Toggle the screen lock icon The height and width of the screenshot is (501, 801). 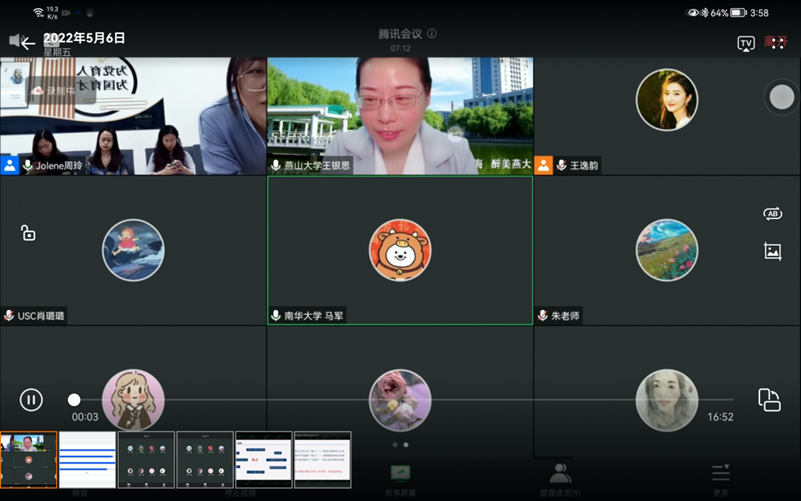click(x=28, y=233)
